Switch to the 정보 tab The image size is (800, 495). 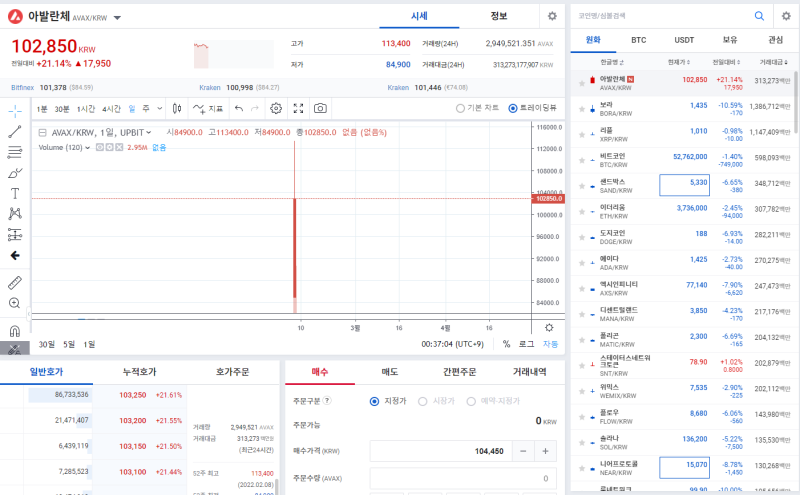click(x=498, y=16)
